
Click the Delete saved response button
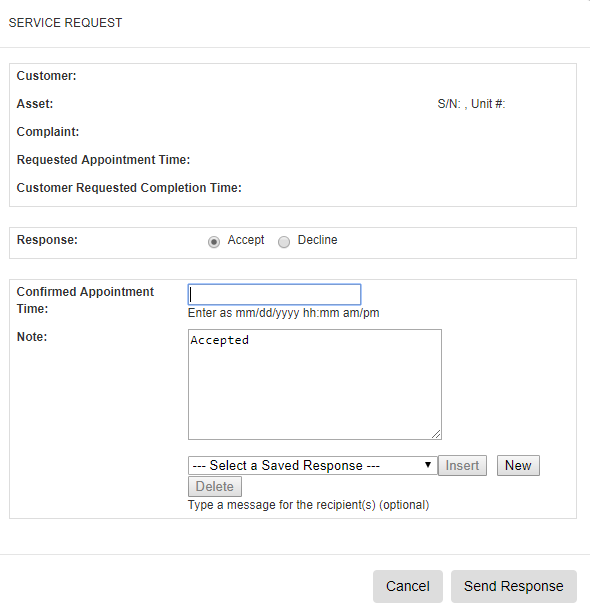pyautogui.click(x=215, y=487)
